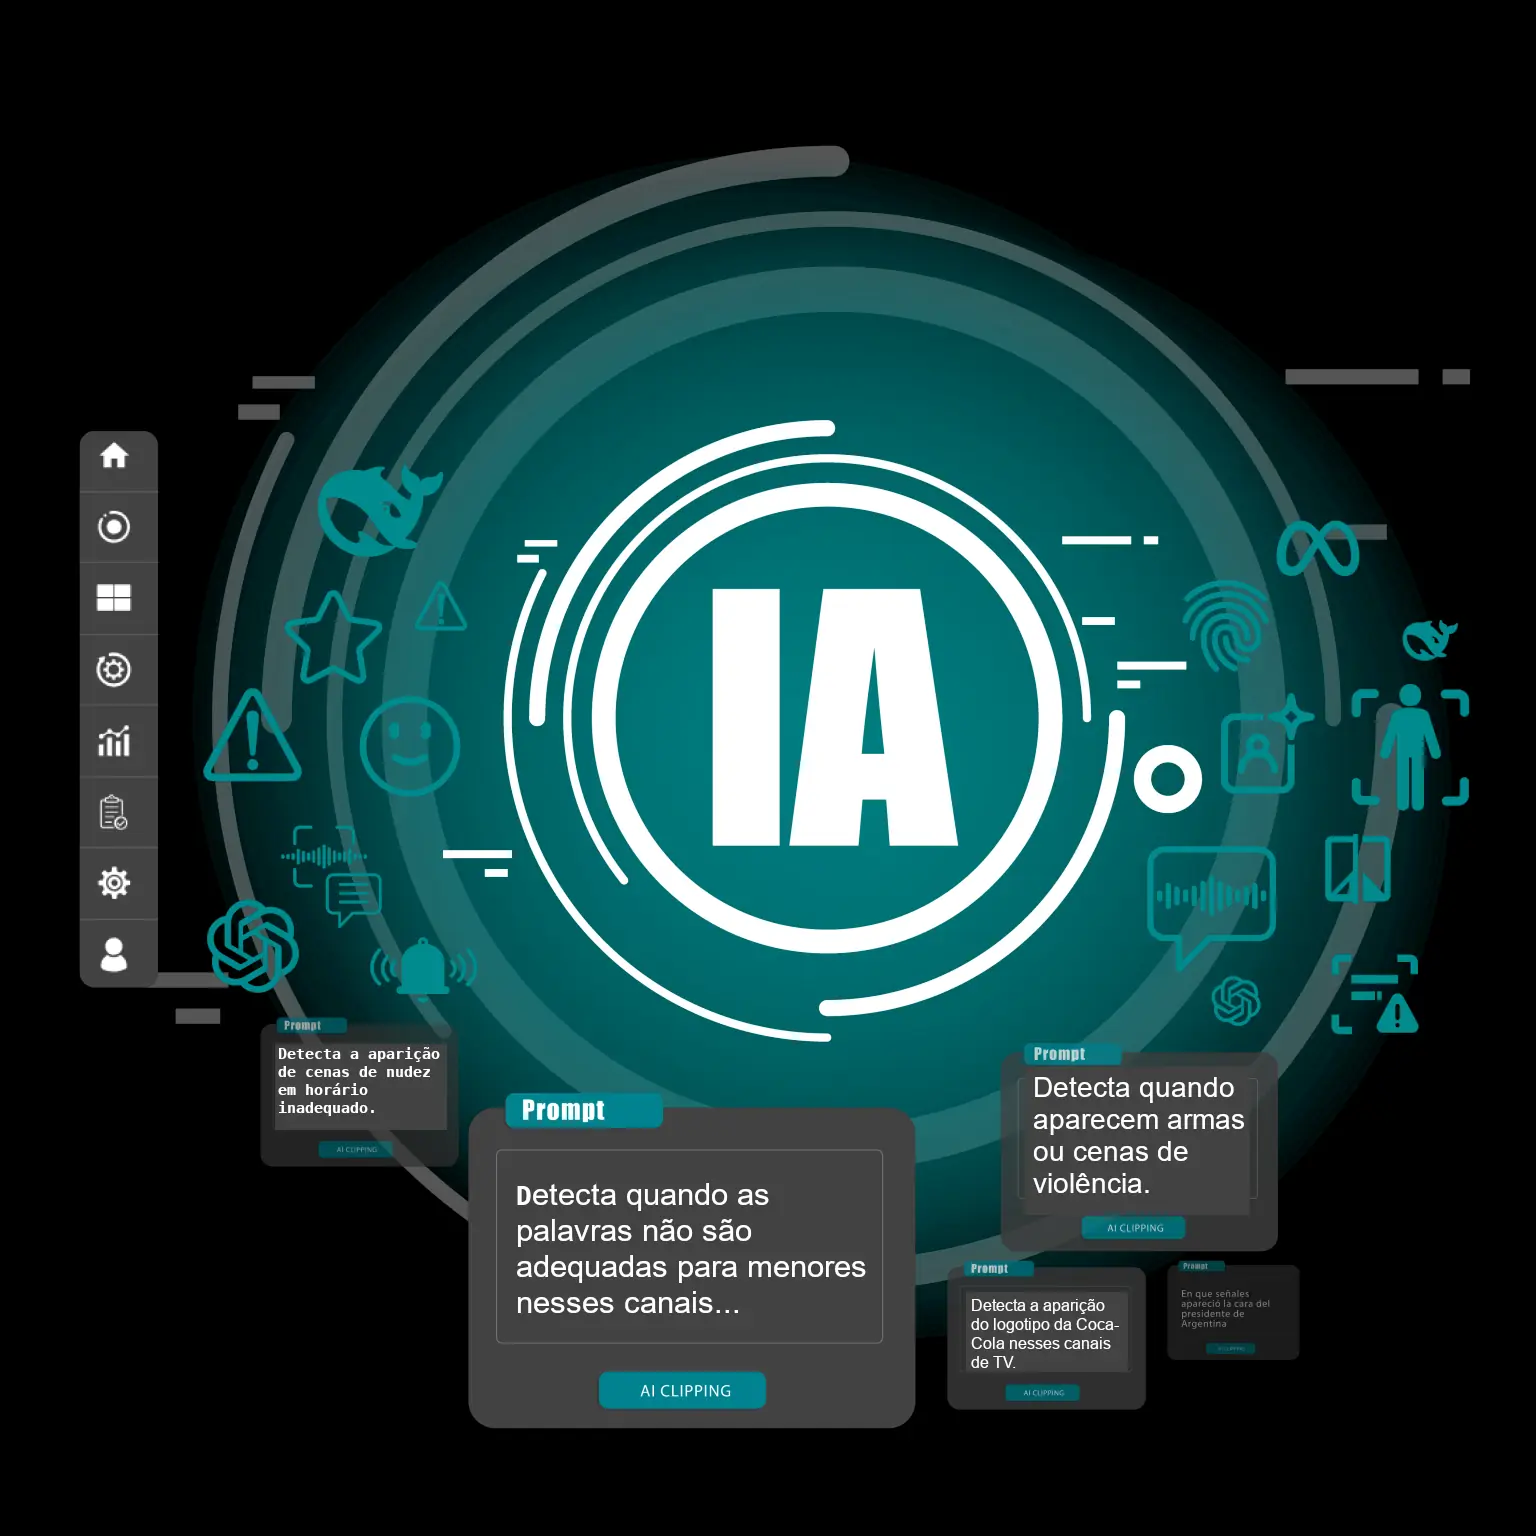Select the smiley face icon
The width and height of the screenshot is (1536, 1536).
409,745
